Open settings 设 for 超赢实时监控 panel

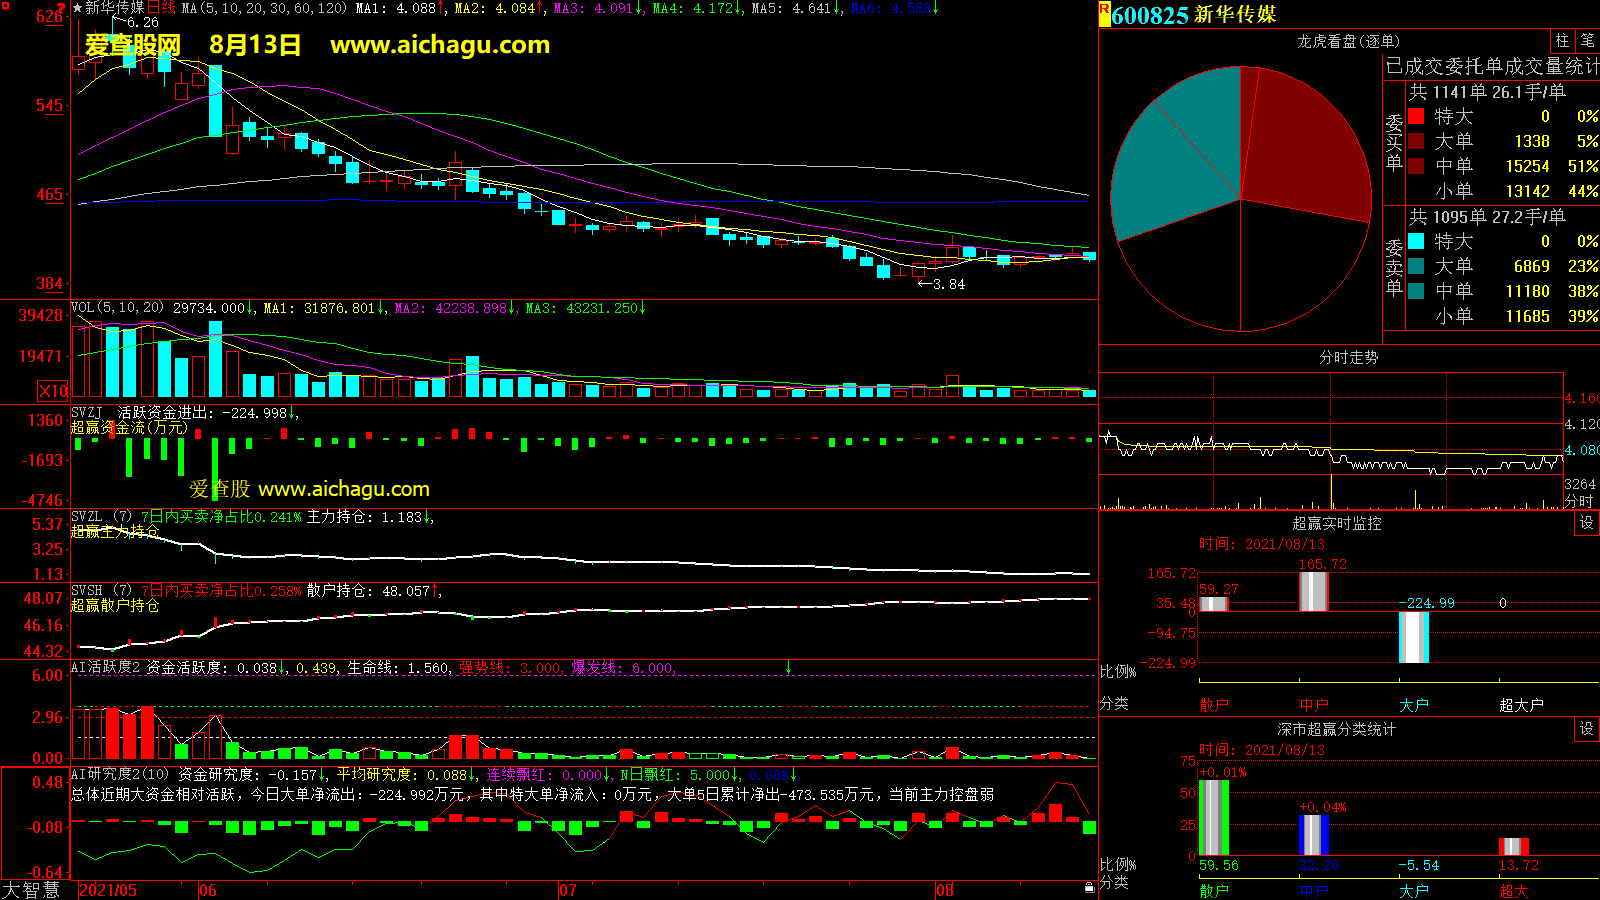pos(1586,523)
